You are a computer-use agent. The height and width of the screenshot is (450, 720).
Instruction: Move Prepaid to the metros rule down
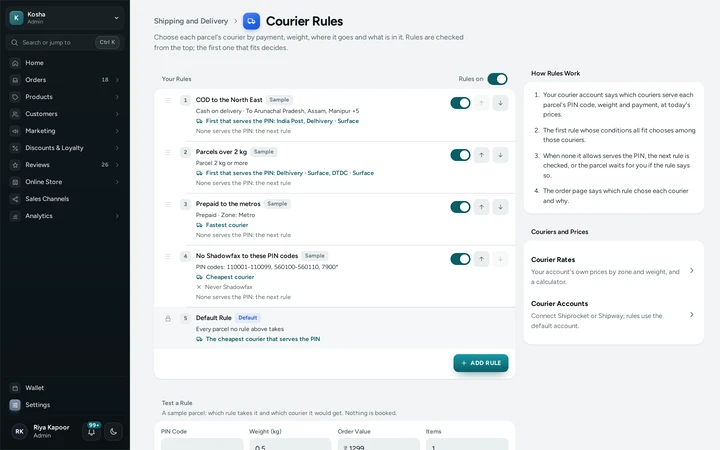click(500, 207)
